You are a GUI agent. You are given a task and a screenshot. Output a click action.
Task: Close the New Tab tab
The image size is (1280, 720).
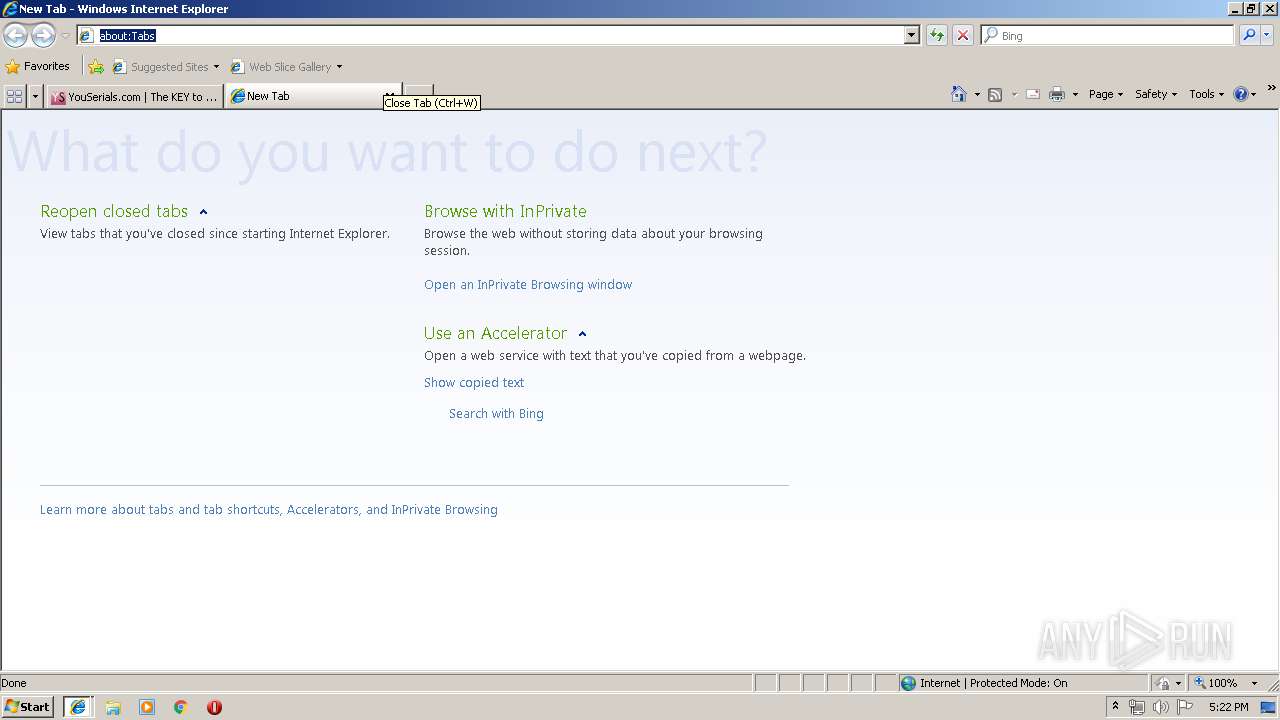390,96
